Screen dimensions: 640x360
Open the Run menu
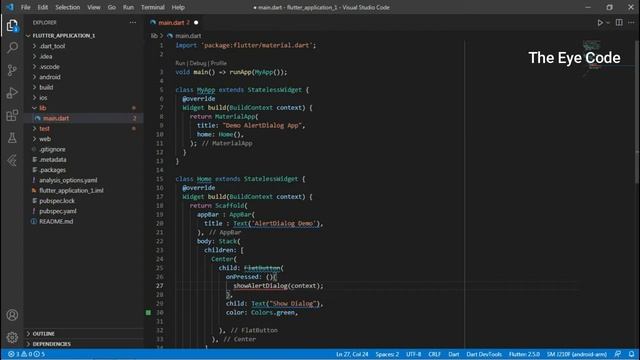(128, 7)
